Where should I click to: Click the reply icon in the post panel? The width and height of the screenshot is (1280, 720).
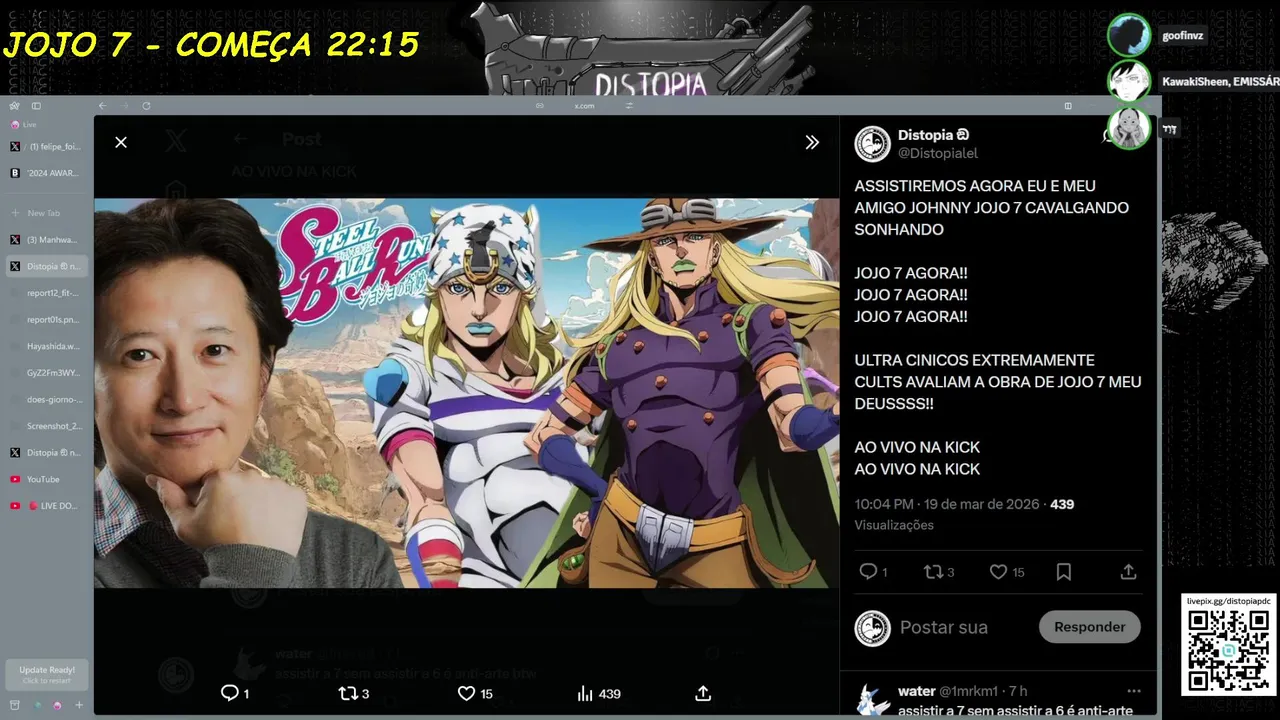coord(868,572)
